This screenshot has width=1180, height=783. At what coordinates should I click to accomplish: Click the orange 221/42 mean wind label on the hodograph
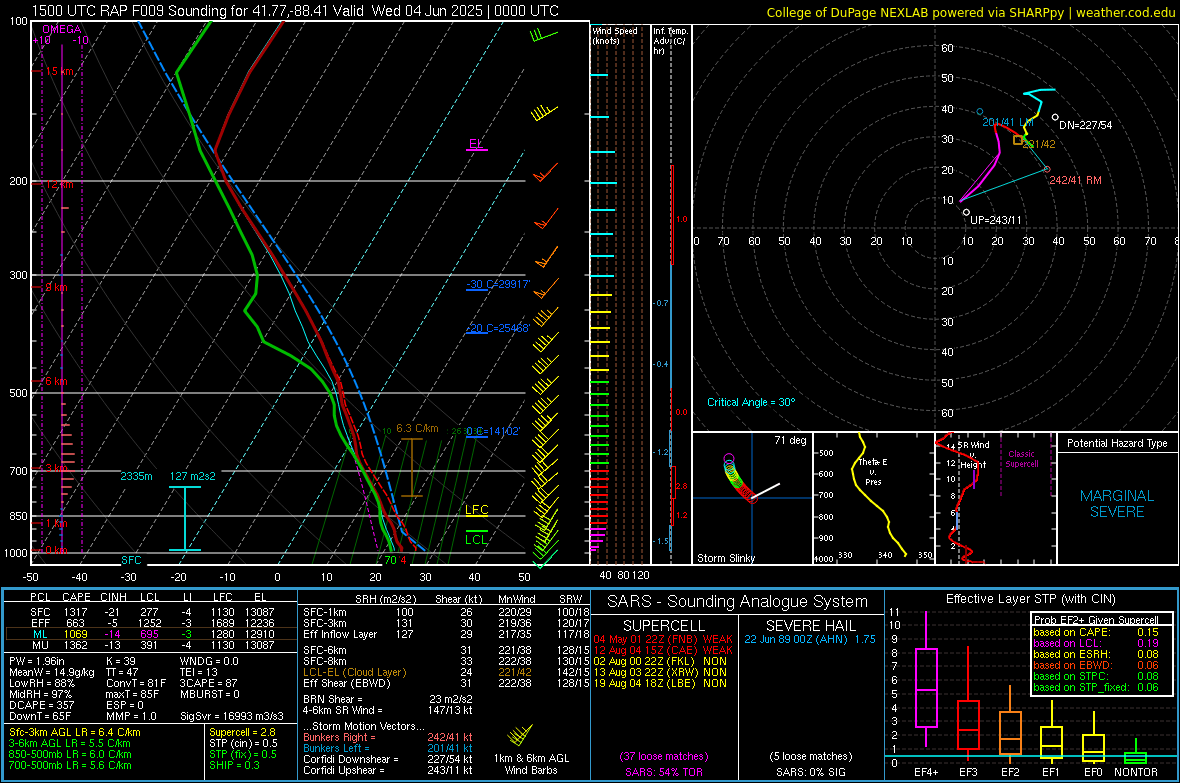1039,144
